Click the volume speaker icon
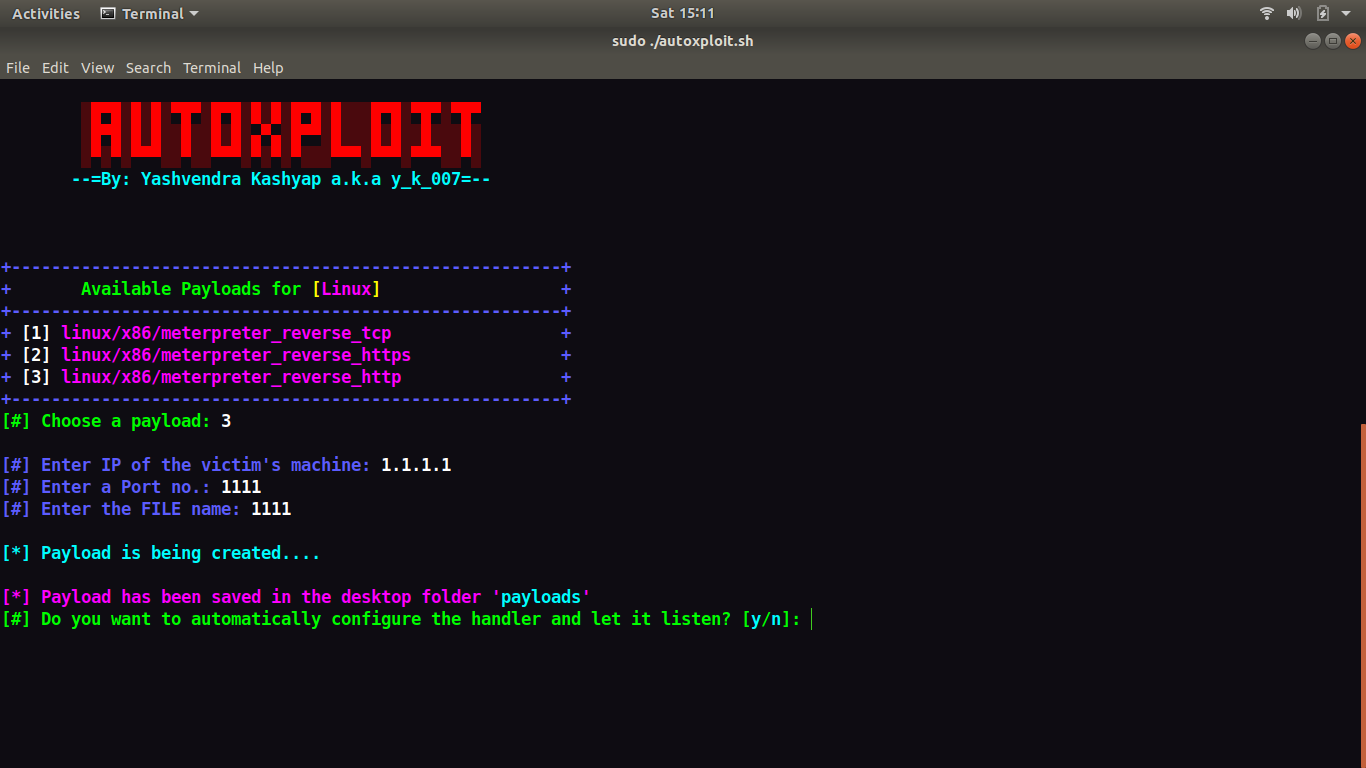The image size is (1366, 768). point(1294,14)
